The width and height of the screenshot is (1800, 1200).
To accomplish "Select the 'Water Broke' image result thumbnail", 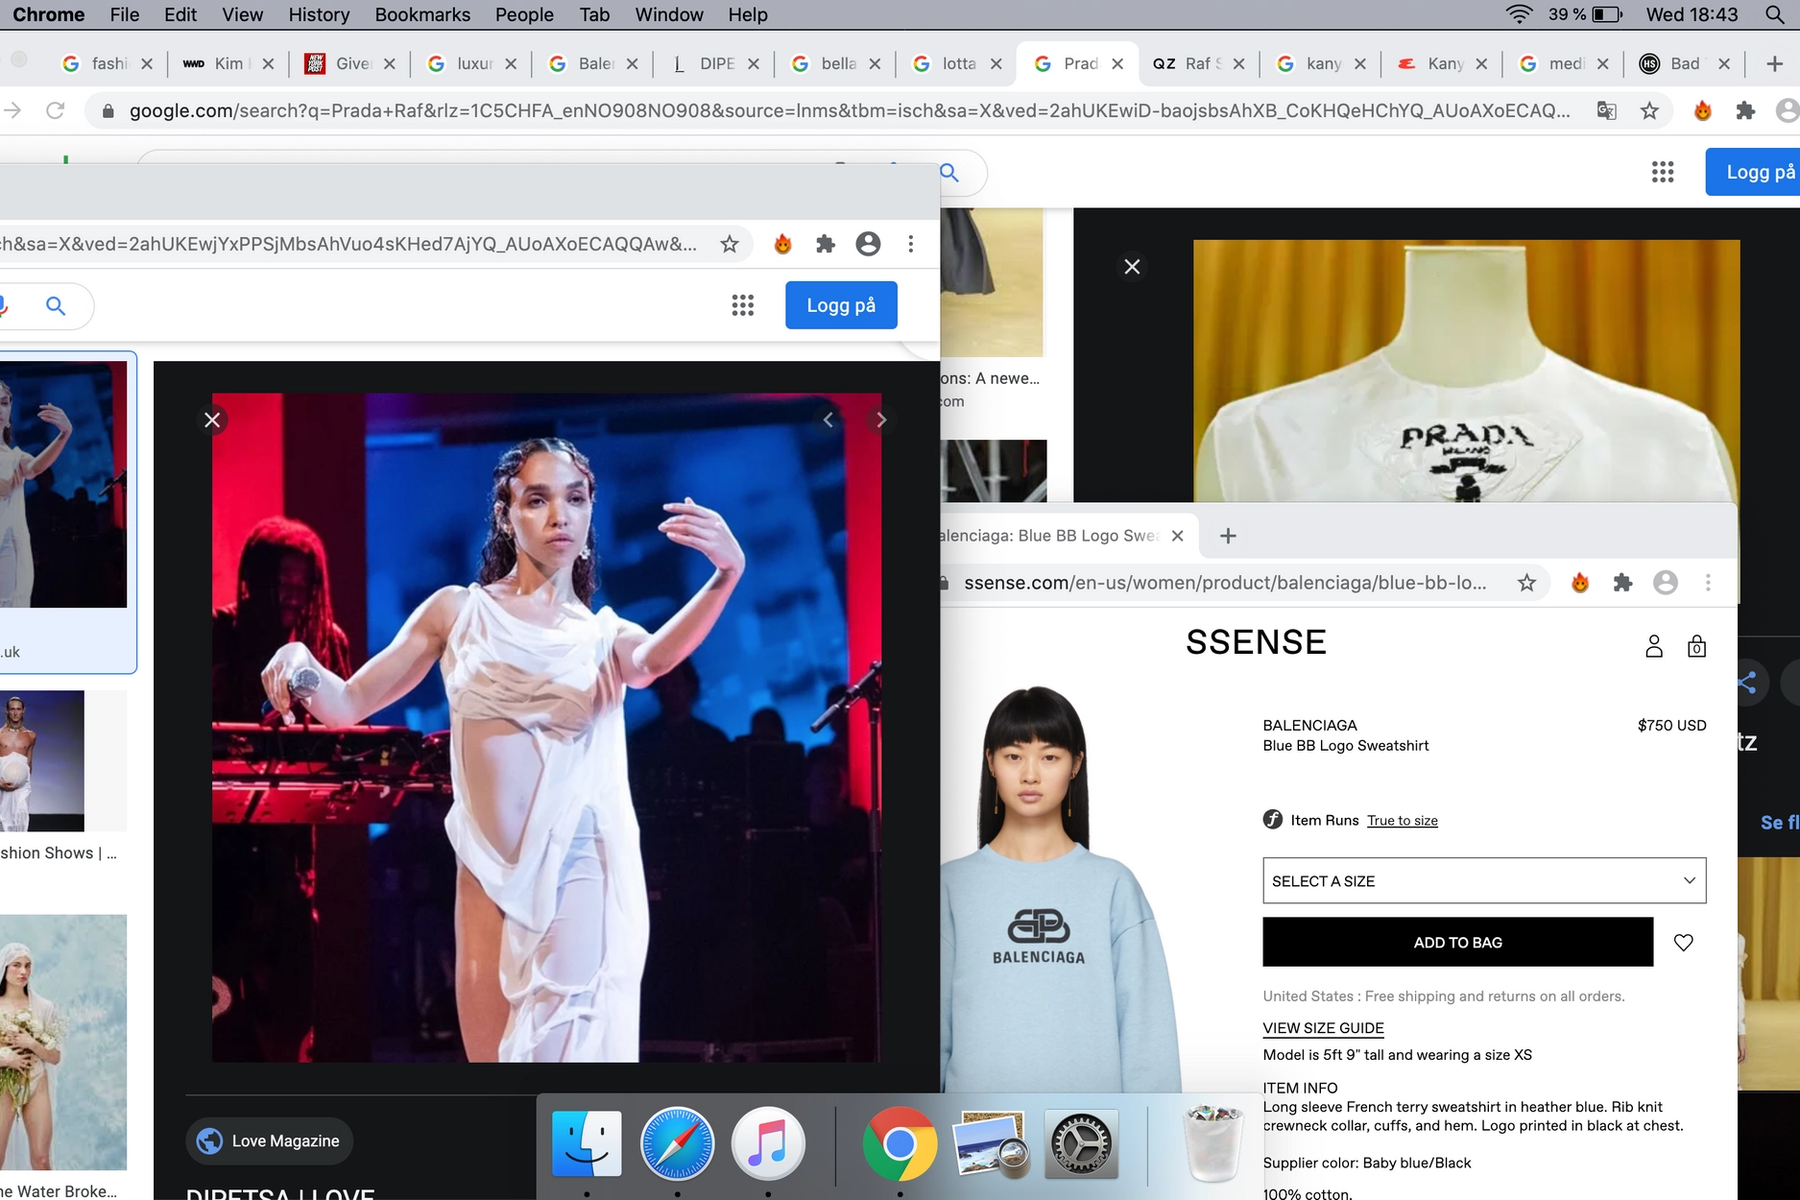I will coord(63,1042).
